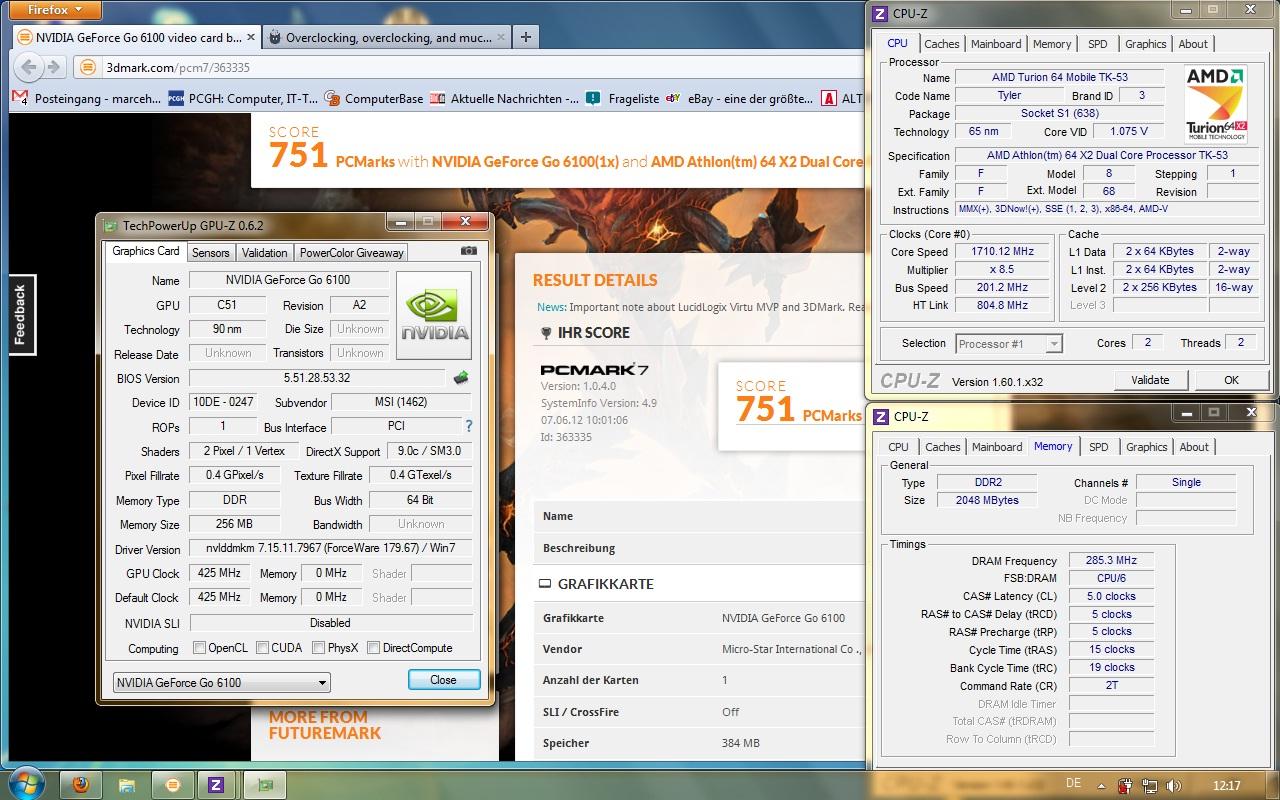
Task: Click the GPU-Z taskbar icon
Action: [x=263, y=784]
